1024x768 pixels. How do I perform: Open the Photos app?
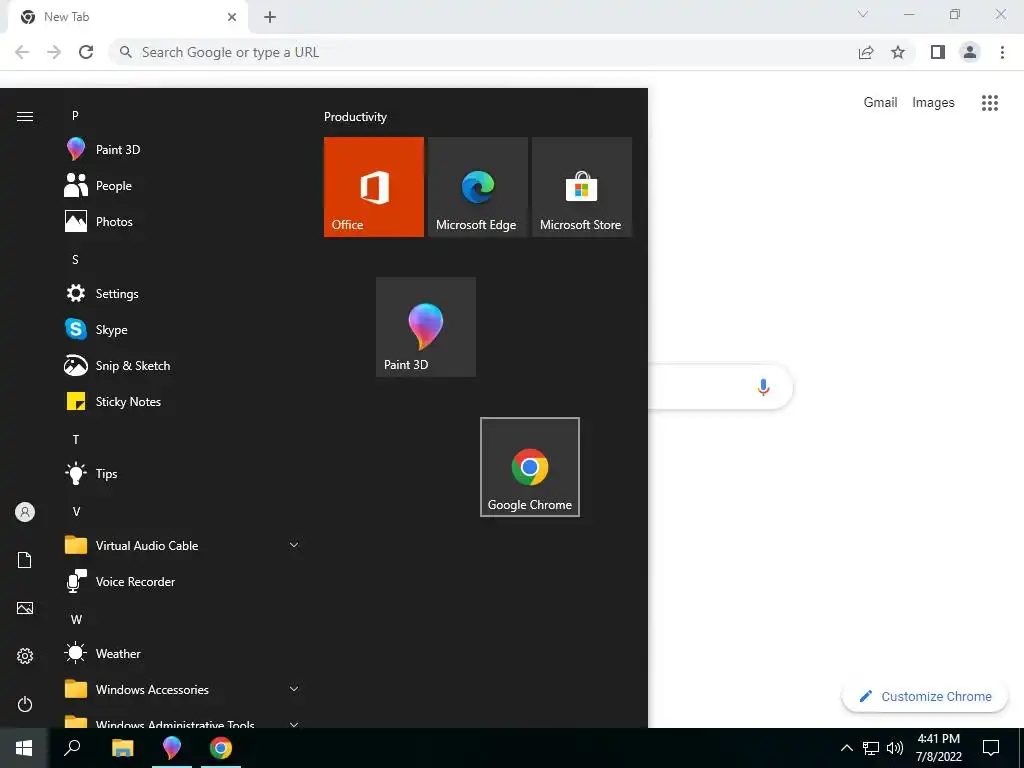tap(181, 221)
